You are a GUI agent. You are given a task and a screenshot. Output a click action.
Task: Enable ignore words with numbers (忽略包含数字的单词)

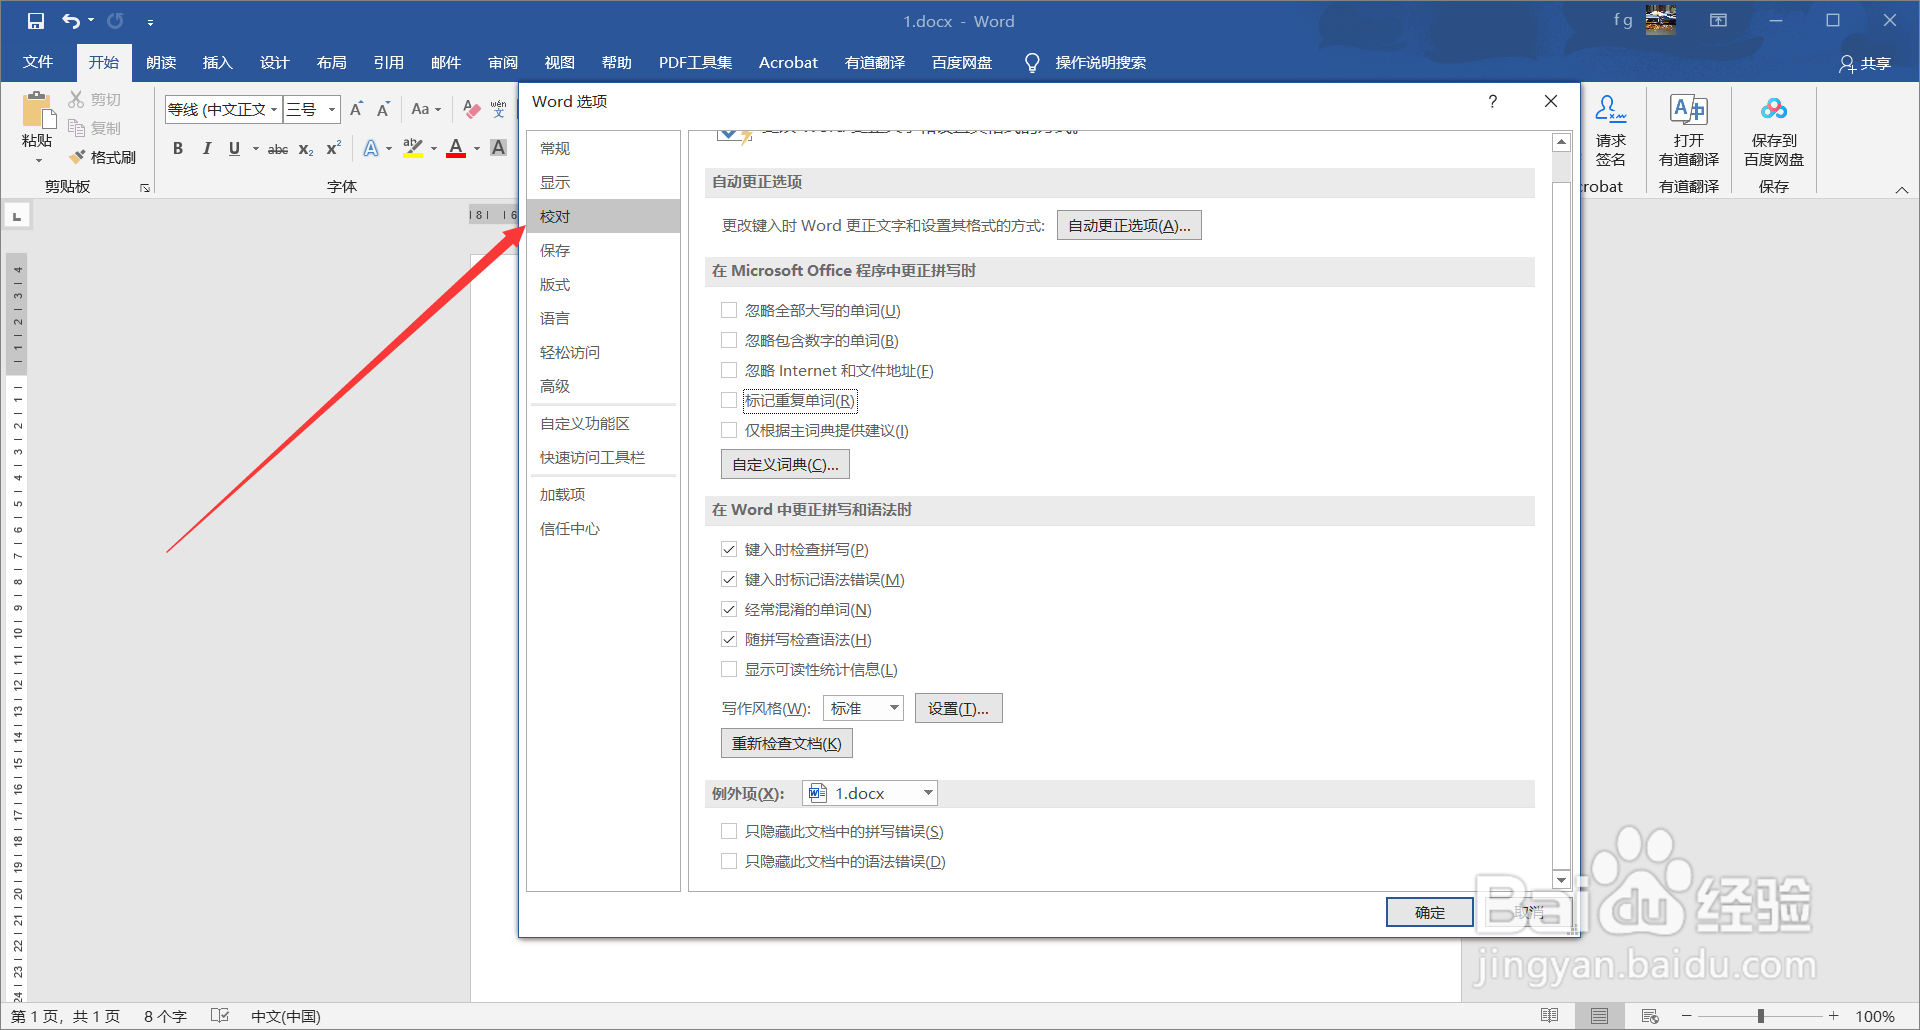point(729,340)
